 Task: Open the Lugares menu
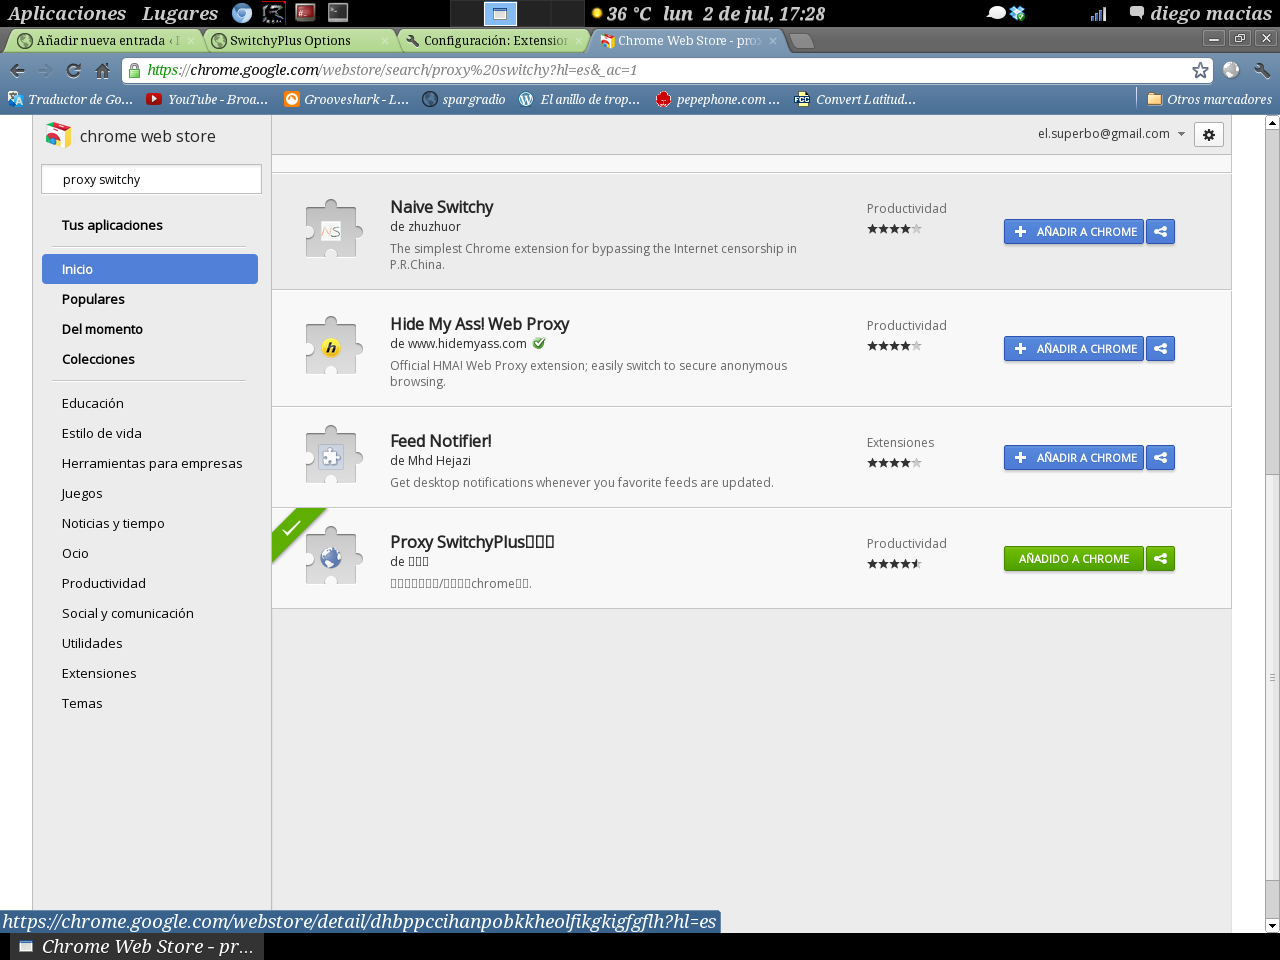[x=180, y=13]
